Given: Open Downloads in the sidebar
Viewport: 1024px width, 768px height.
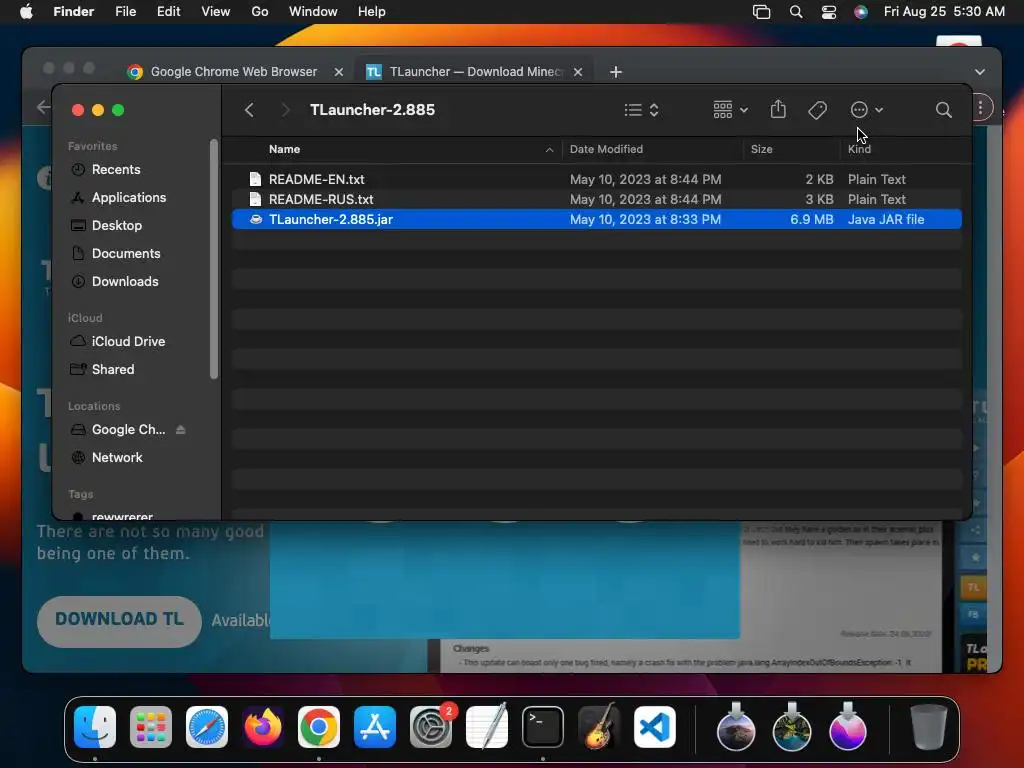Looking at the screenshot, I should pos(125,282).
